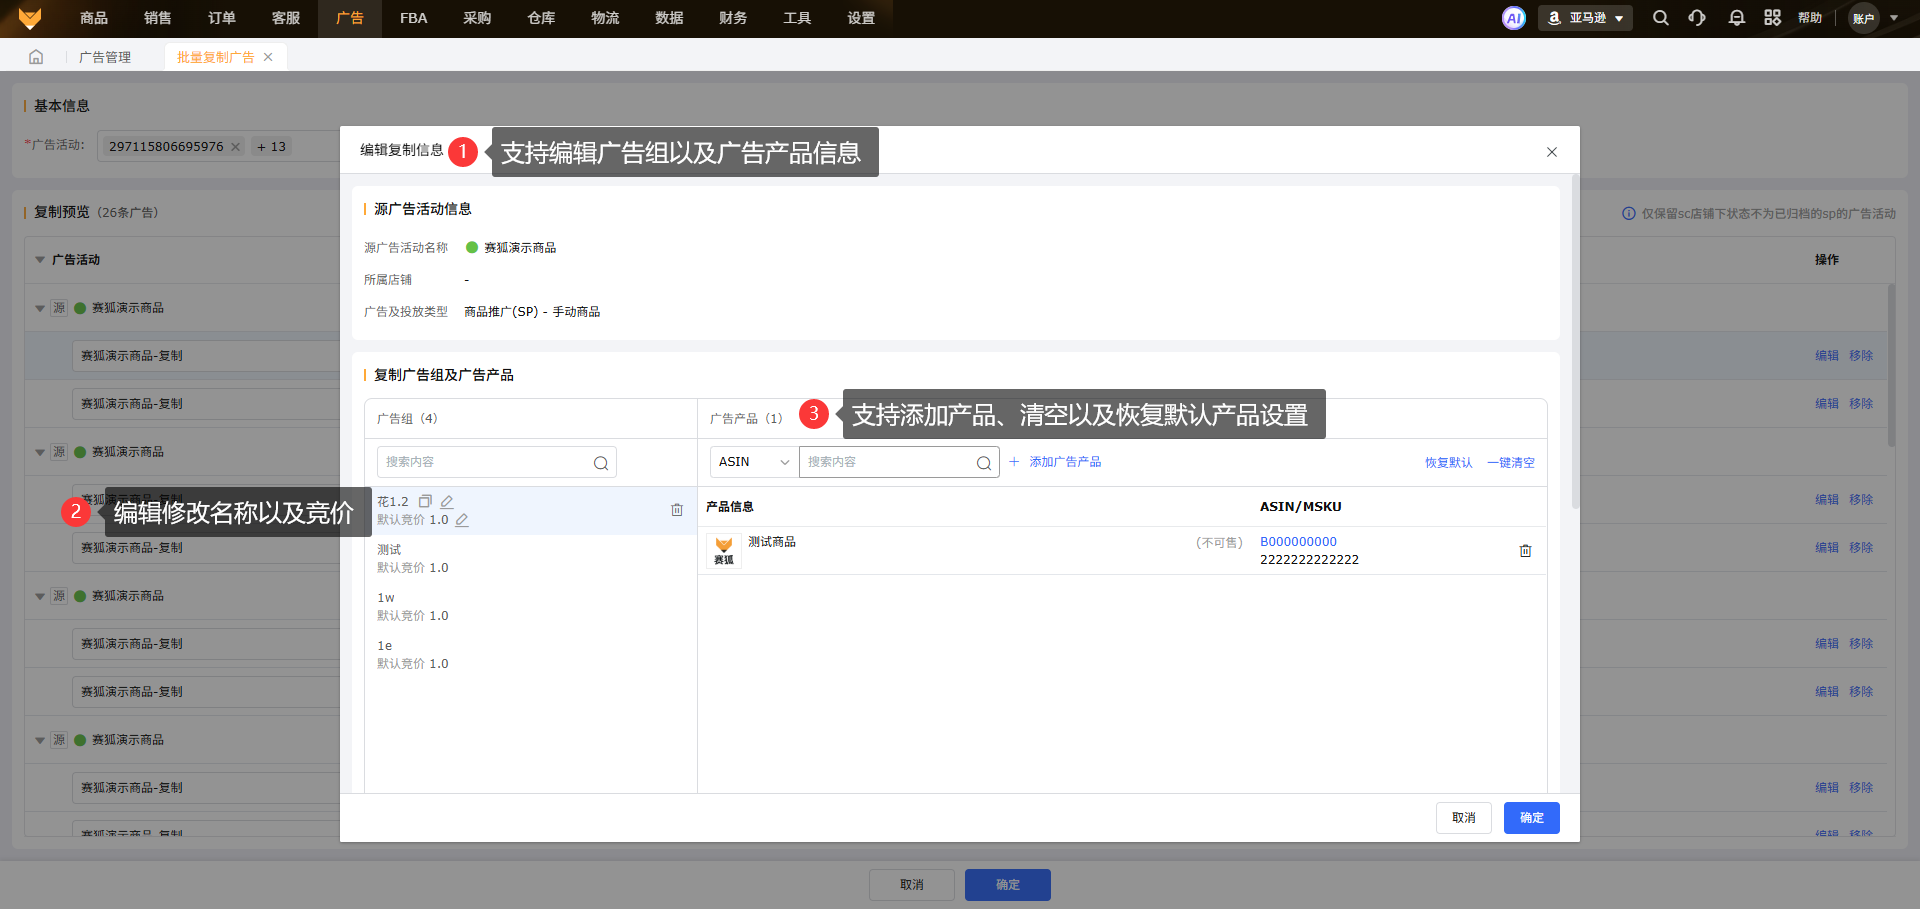
Task: Remove 测试商品 product with trash icon
Action: tap(1525, 551)
